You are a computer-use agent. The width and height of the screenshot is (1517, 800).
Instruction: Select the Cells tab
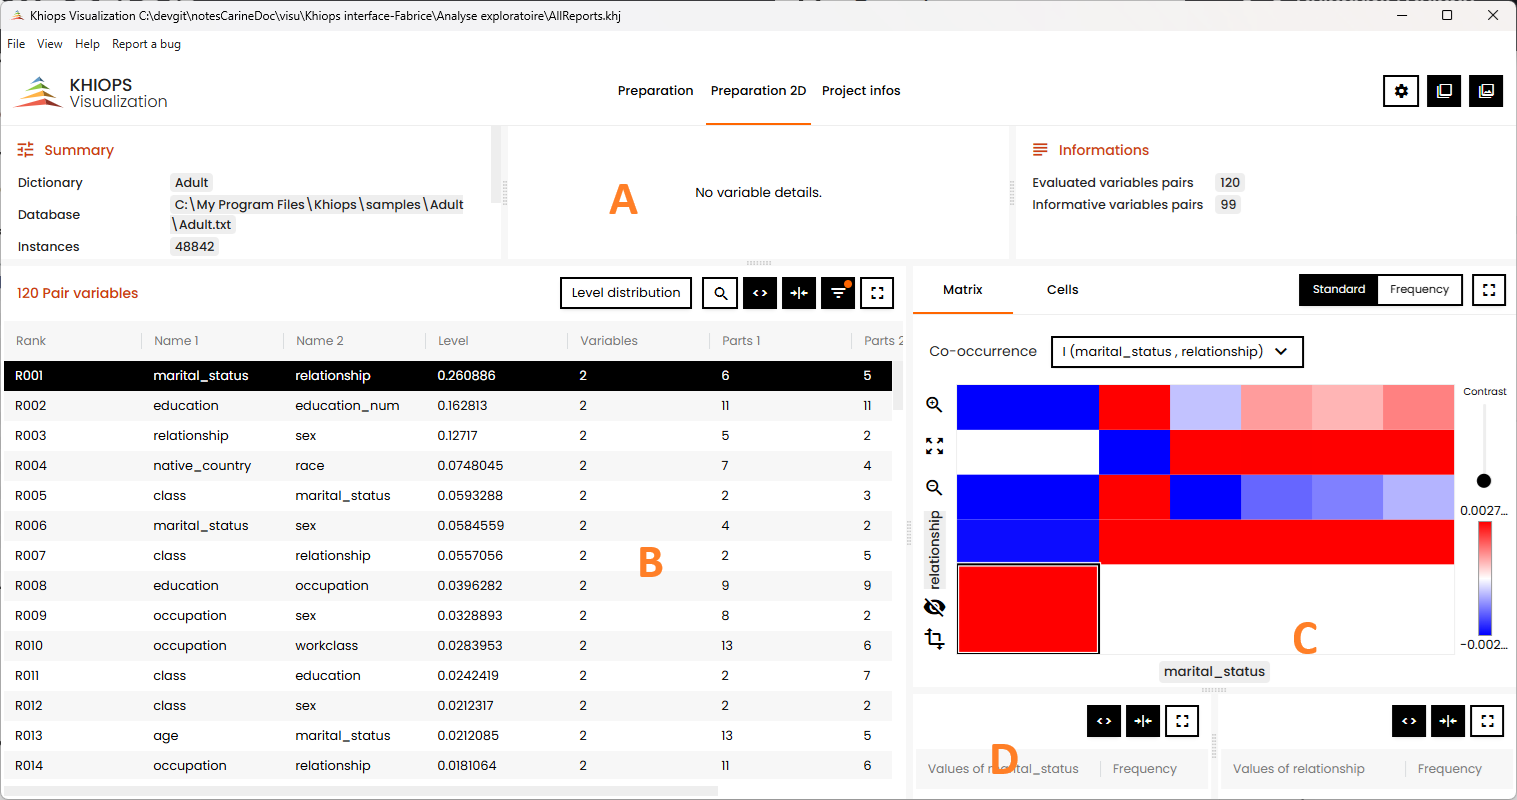[1062, 290]
